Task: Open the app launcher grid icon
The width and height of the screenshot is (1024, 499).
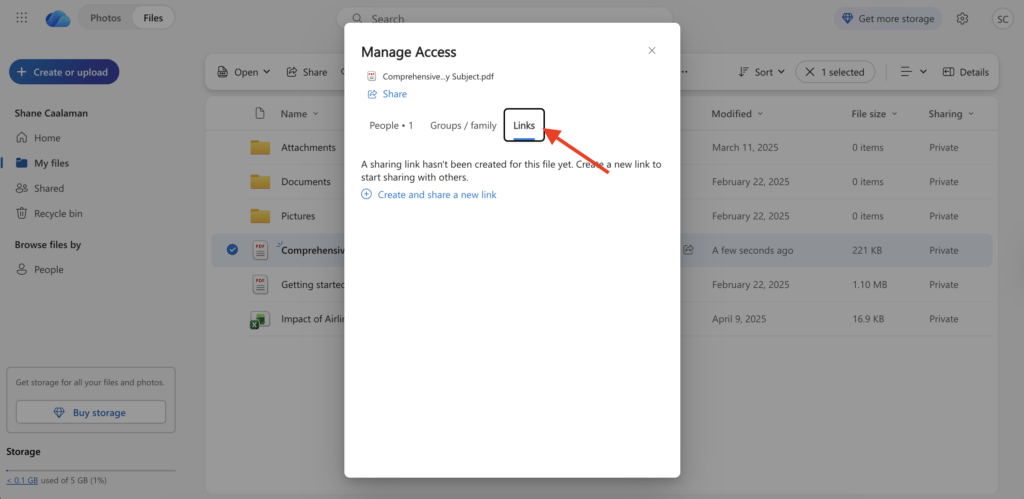Action: point(22,18)
